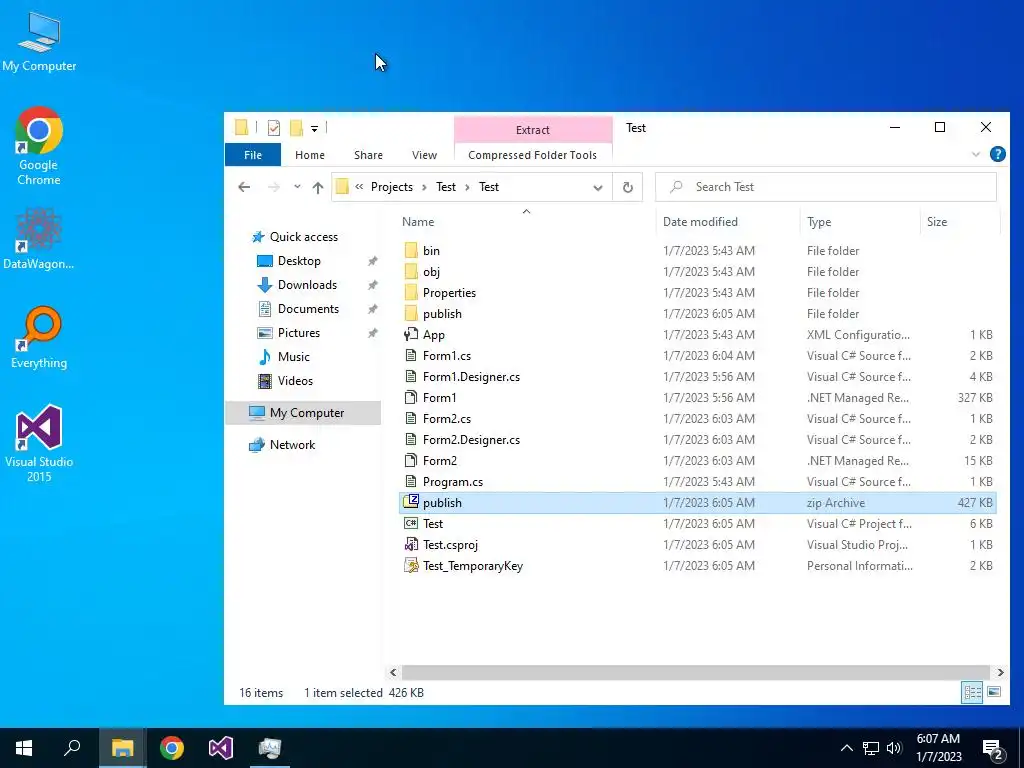Click the New folder quick access toolbar icon
This screenshot has width=1024, height=768.
(x=296, y=128)
